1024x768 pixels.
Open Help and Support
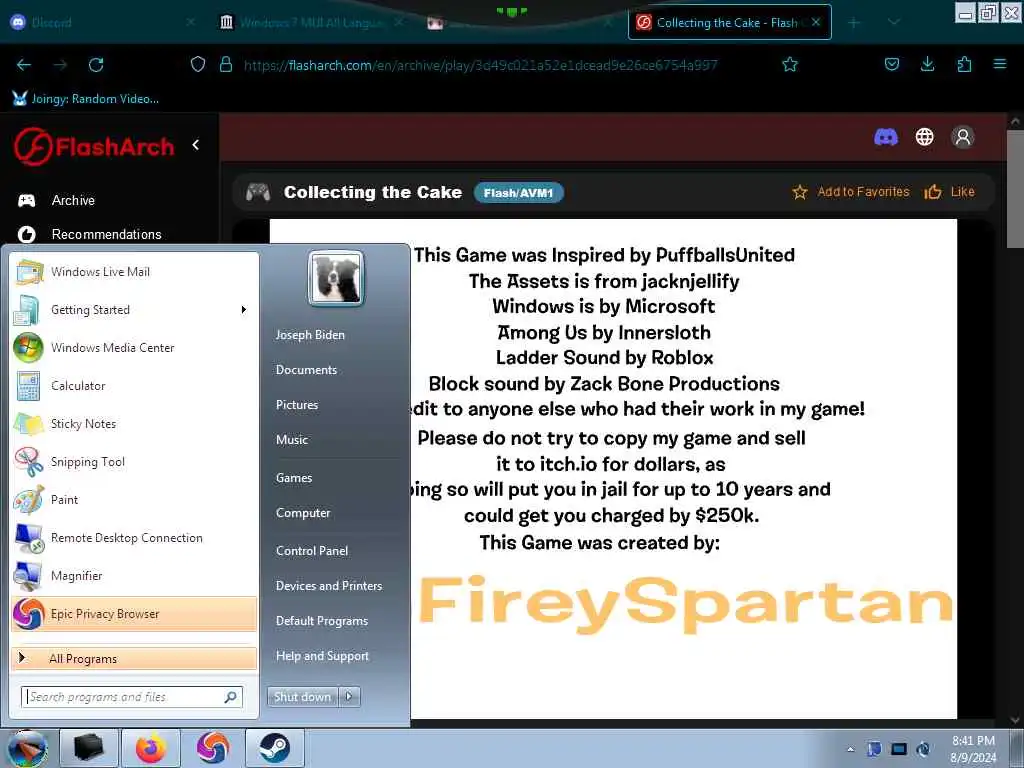pyautogui.click(x=322, y=656)
